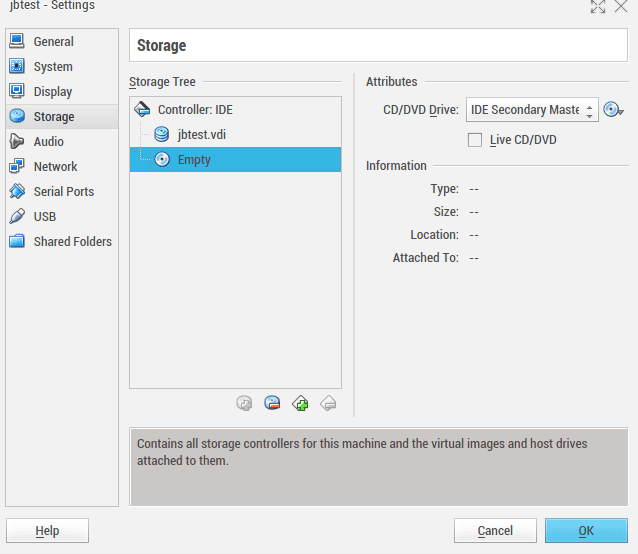Click the Serial Ports connector icon
This screenshot has width=638, height=554.
tap(17, 191)
